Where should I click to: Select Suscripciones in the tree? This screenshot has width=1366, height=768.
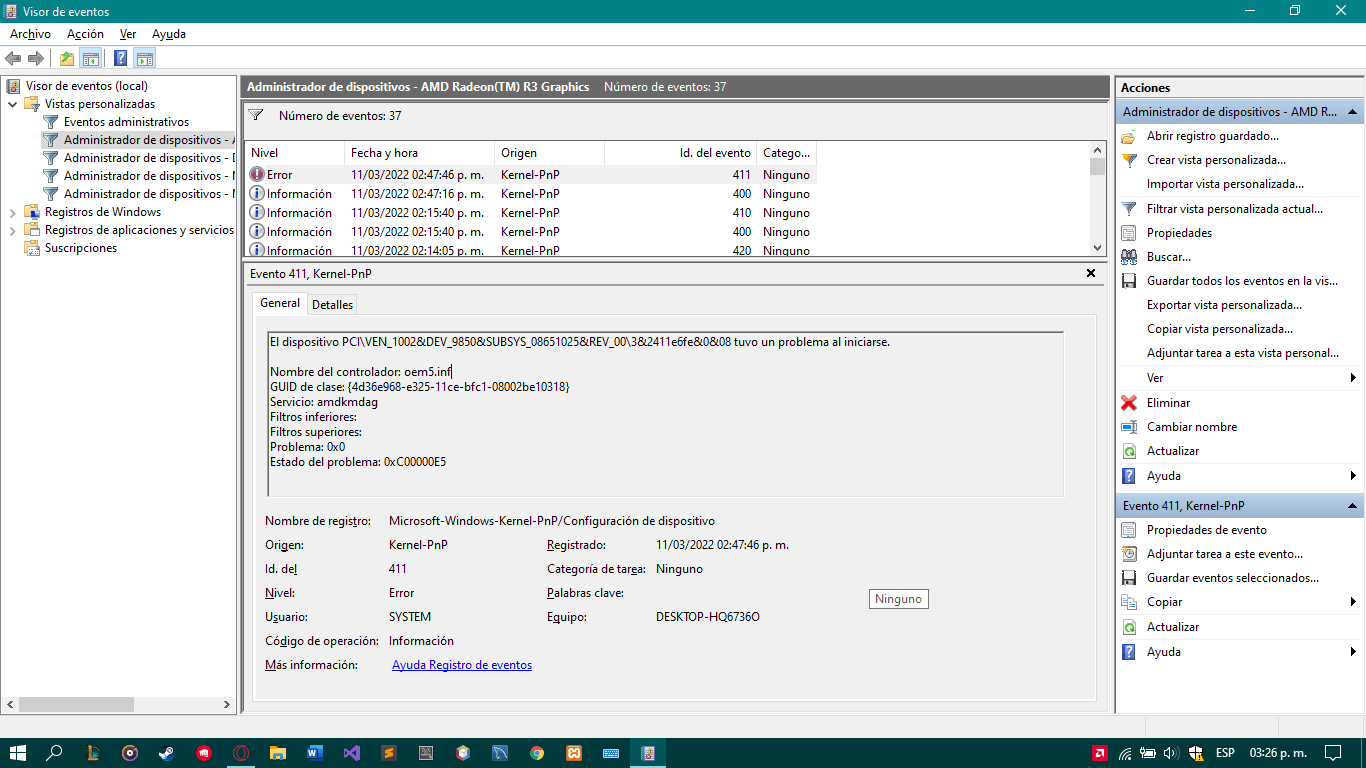[x=81, y=248]
